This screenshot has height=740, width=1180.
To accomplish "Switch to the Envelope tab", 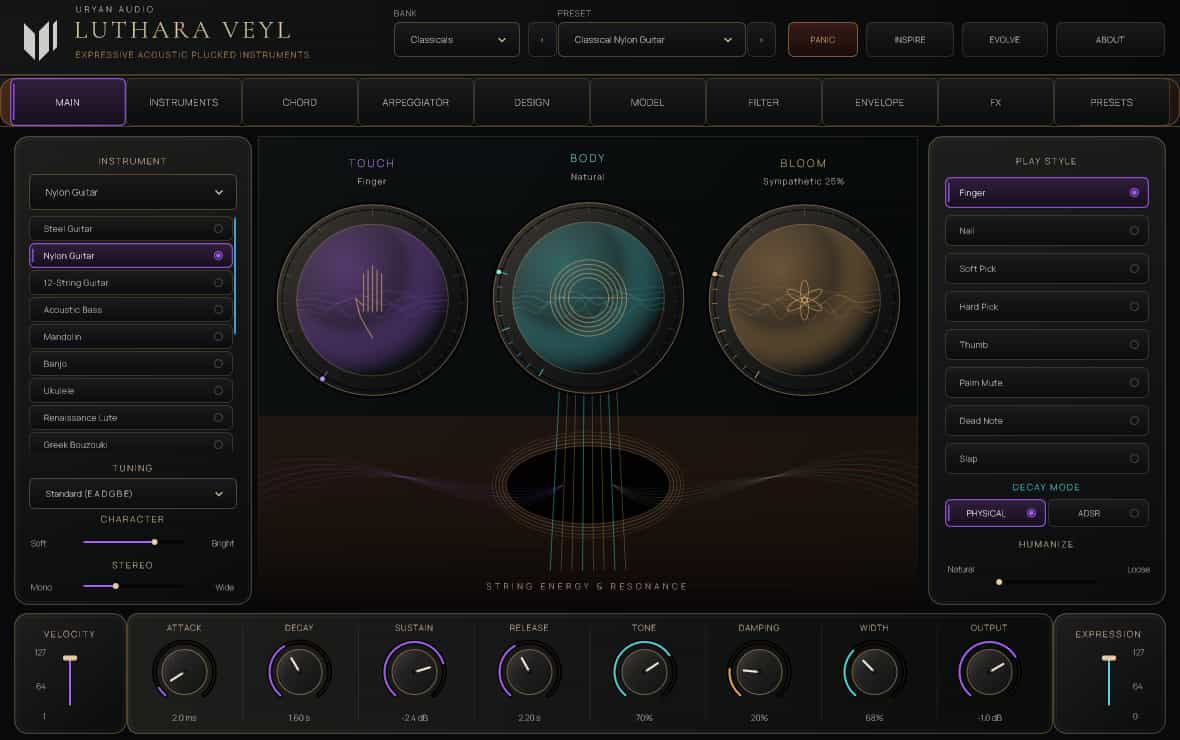I will click(x=879, y=102).
